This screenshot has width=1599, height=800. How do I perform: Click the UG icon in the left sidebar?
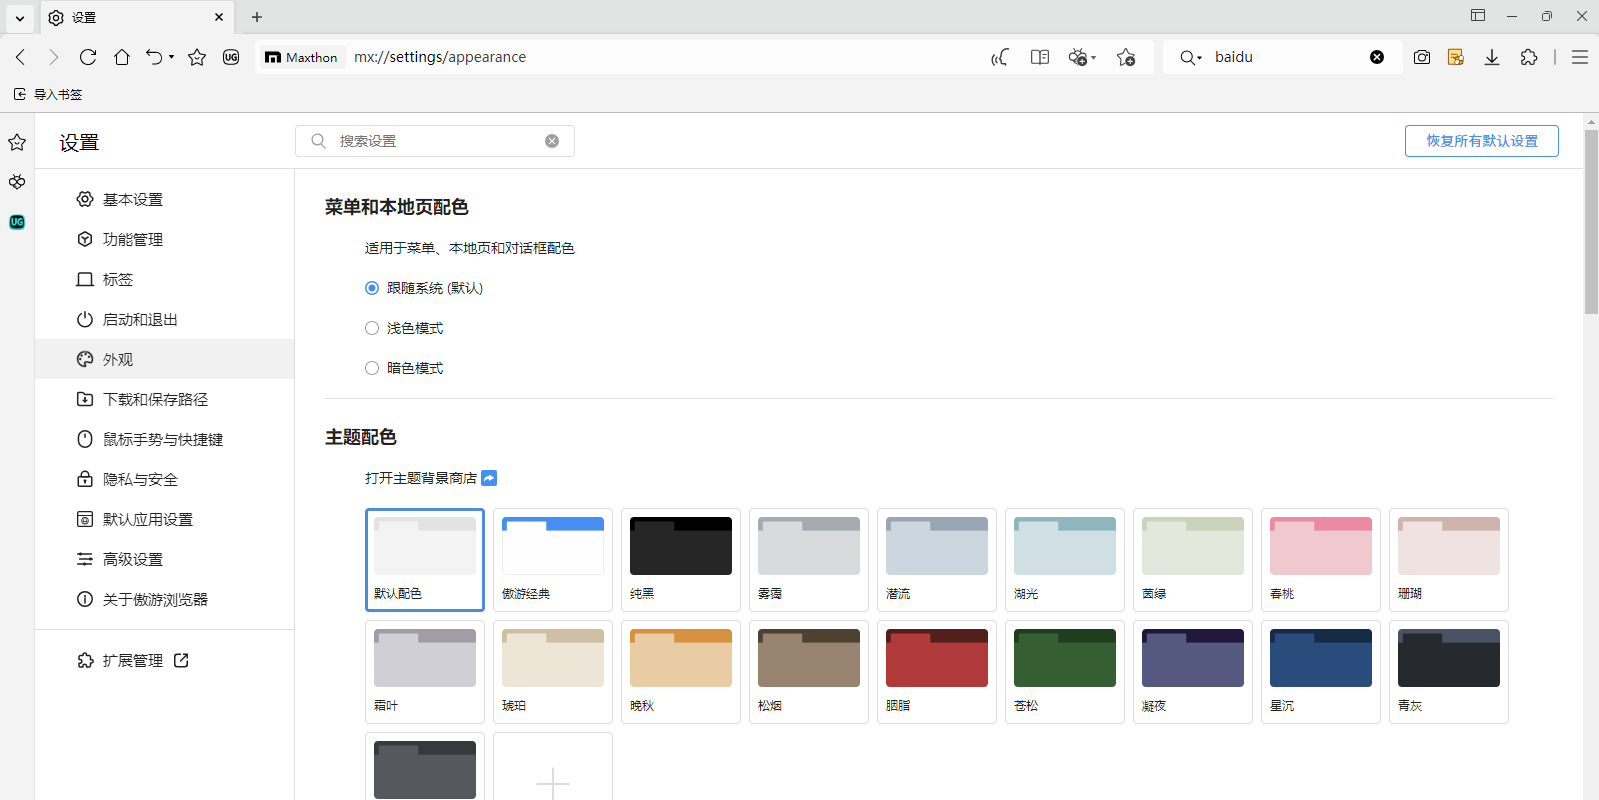(x=17, y=222)
